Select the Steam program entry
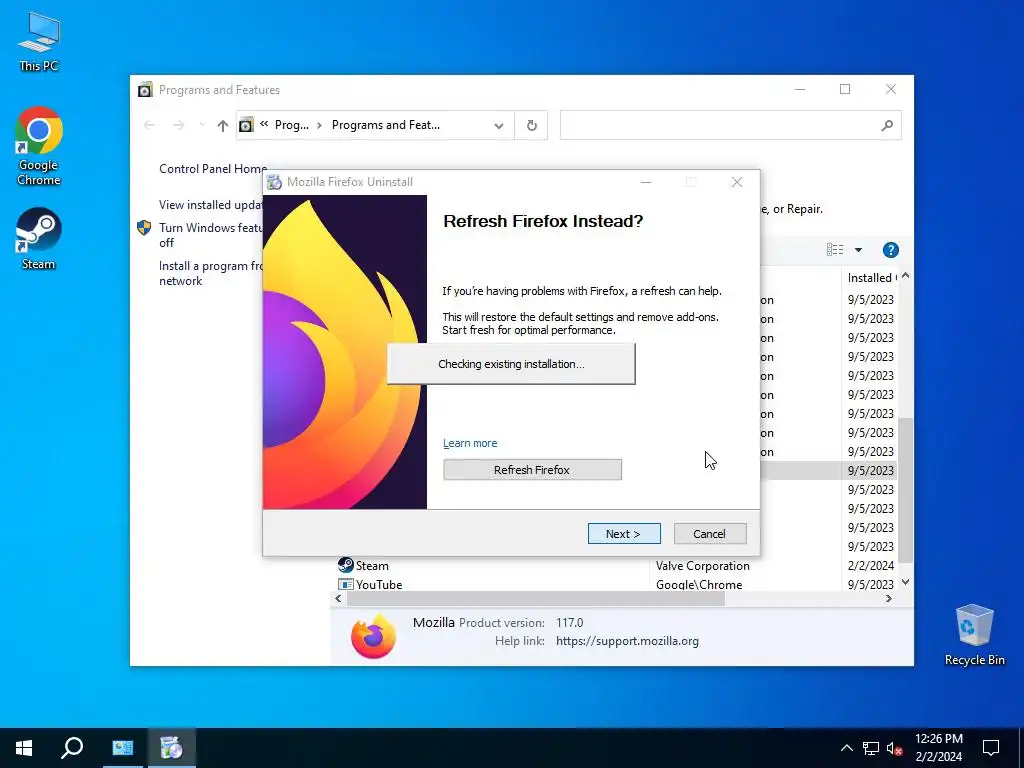The width and height of the screenshot is (1024, 768). point(372,566)
